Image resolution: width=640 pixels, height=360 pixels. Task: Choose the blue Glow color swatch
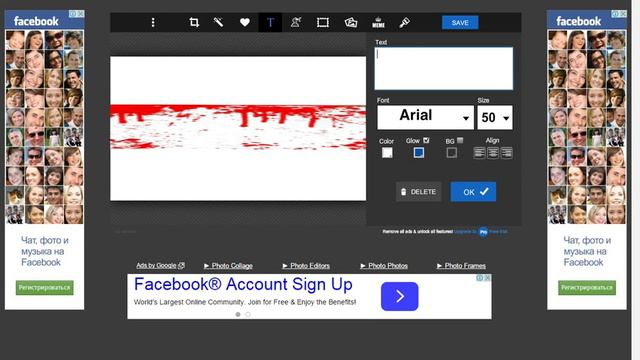pos(418,153)
